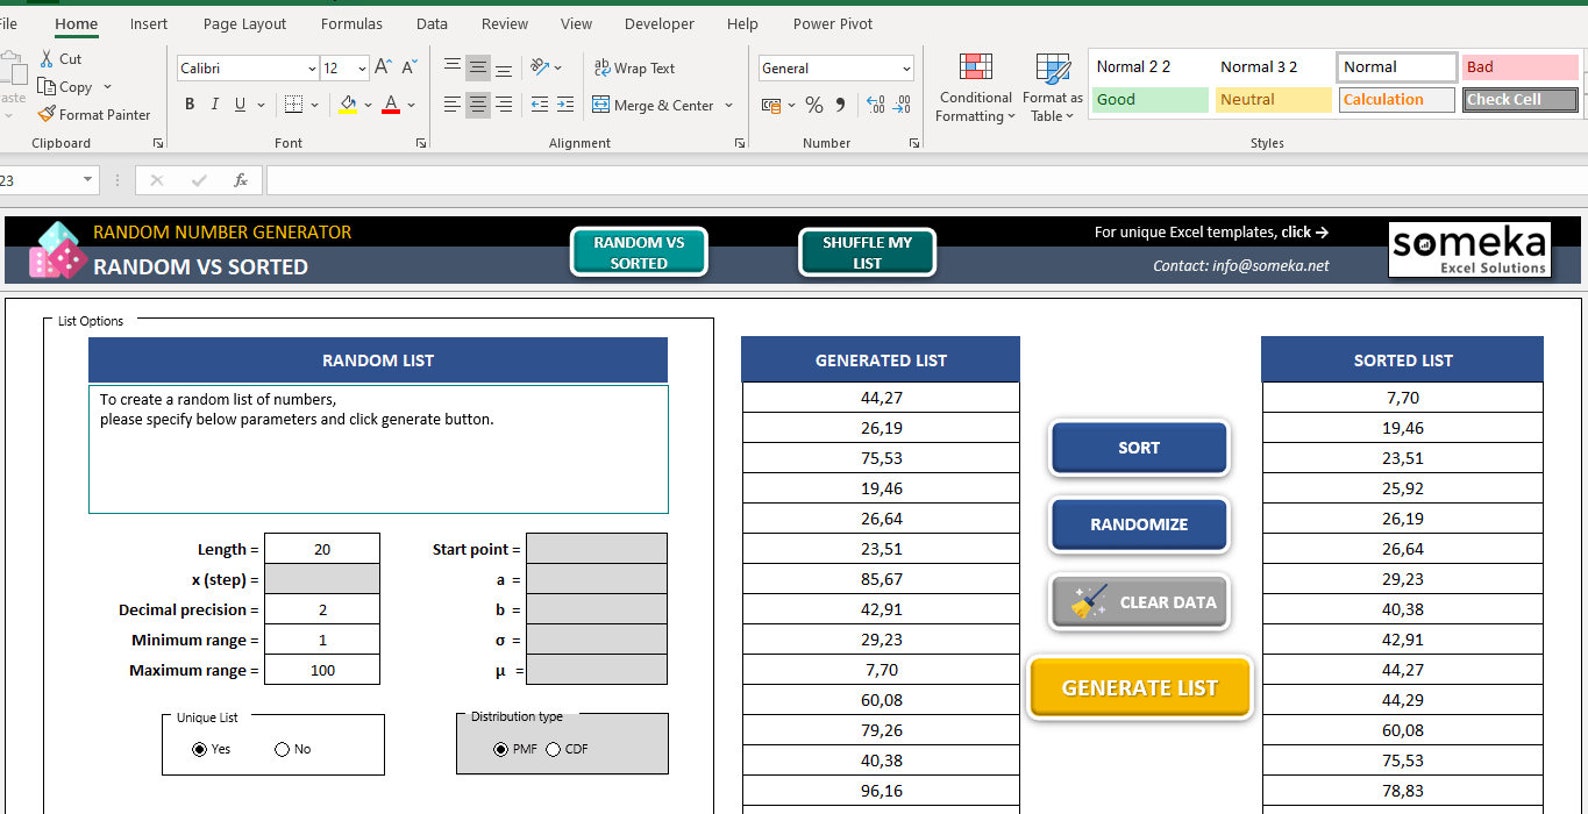Screen dimensions: 1588x814
Task: Open the font size dropdown
Action: click(x=361, y=68)
